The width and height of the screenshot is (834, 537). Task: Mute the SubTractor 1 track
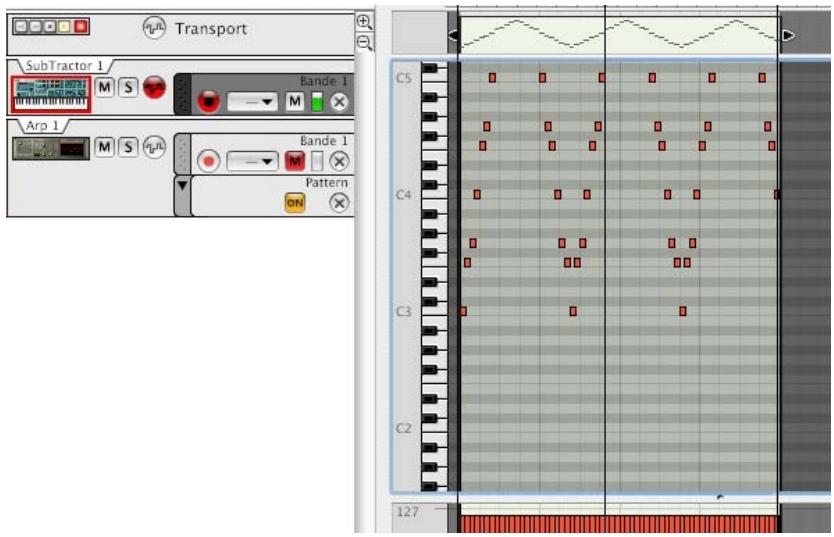pos(104,87)
